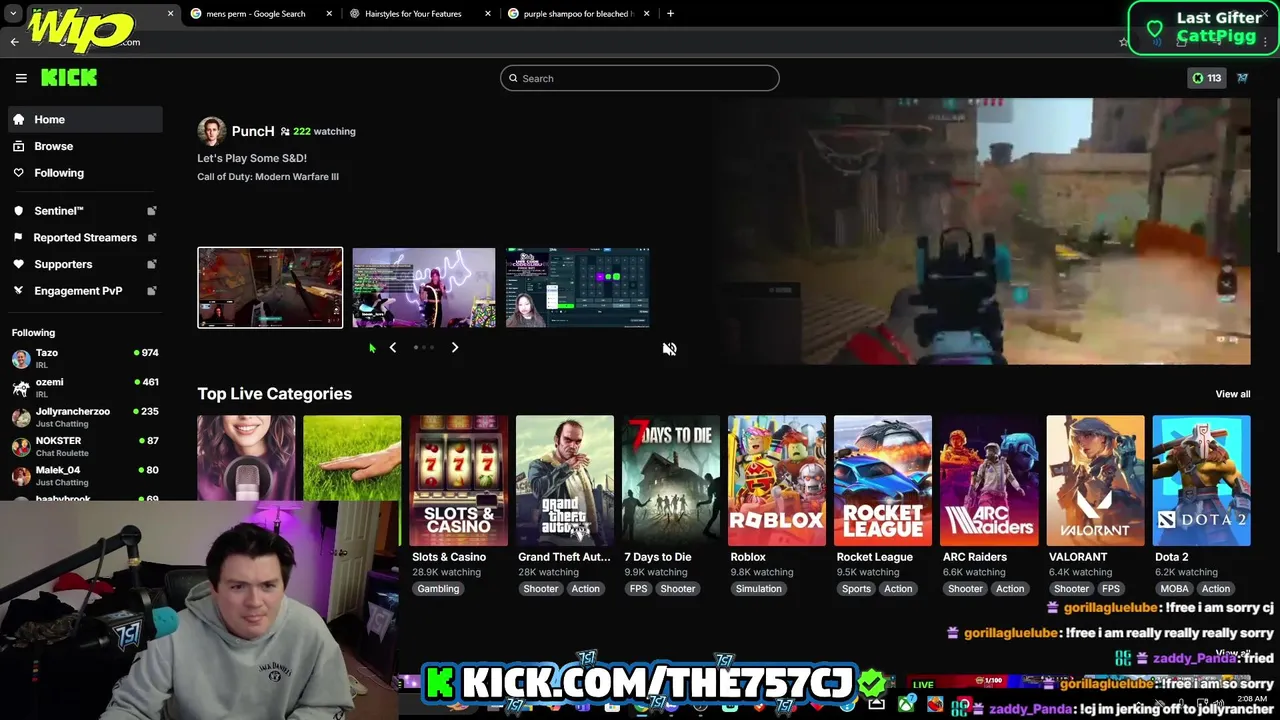Image resolution: width=1280 pixels, height=720 pixels.
Task: Click the green KICK logo
Action: 69,77
